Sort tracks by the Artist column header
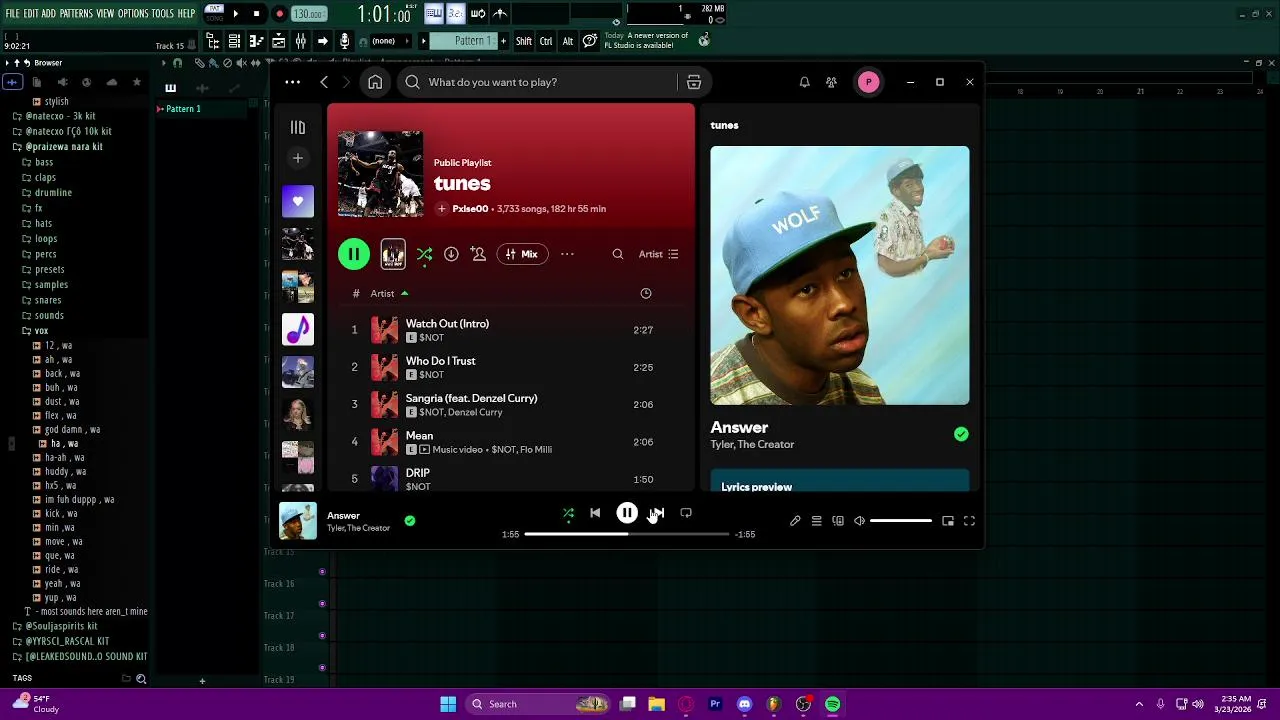The height and width of the screenshot is (720, 1280). (x=383, y=293)
